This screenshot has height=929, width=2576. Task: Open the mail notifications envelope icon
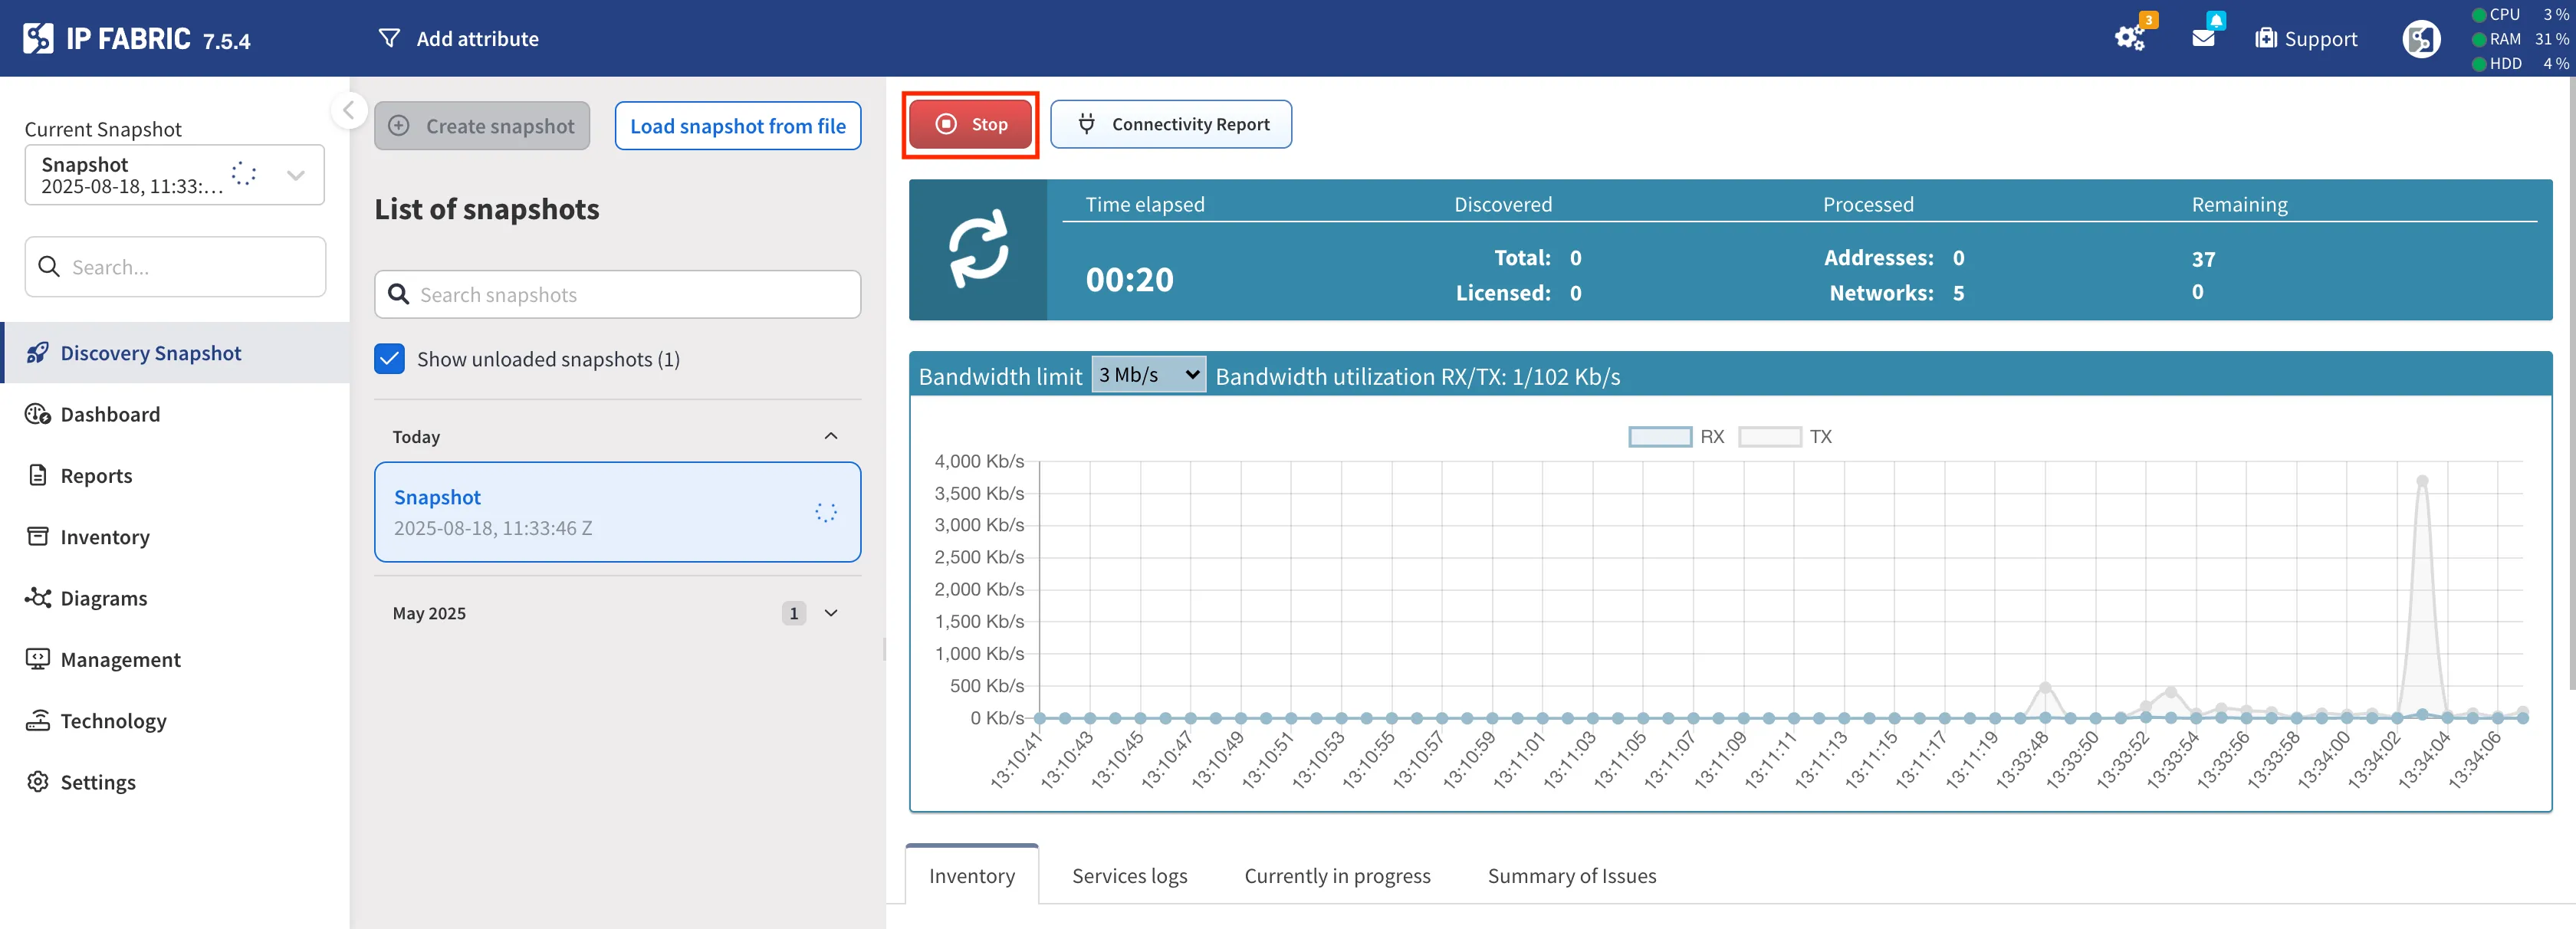[x=2203, y=38]
